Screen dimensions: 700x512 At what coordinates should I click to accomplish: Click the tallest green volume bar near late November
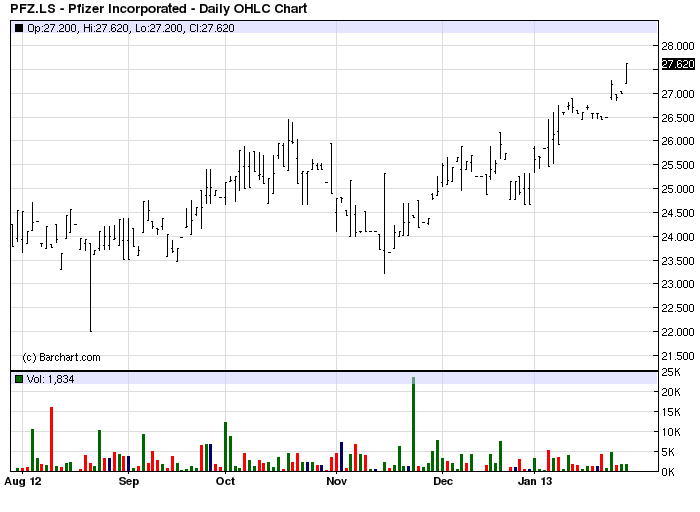tap(413, 424)
